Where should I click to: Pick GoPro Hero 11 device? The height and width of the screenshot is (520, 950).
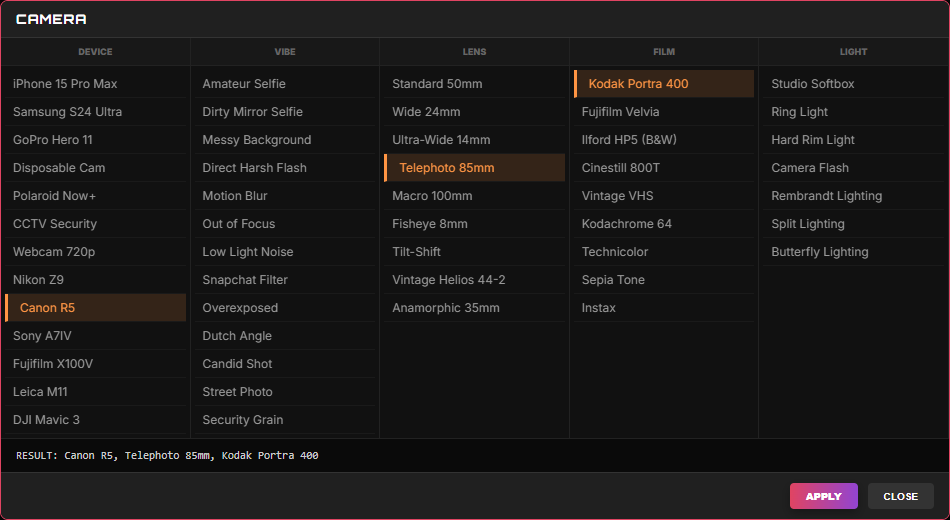pos(95,139)
